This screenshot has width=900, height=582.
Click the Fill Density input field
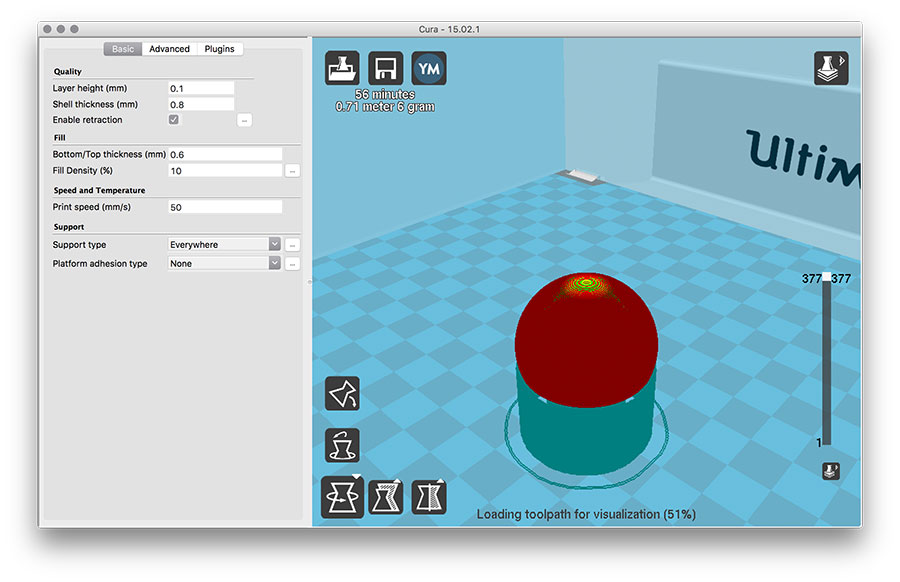[x=225, y=170]
